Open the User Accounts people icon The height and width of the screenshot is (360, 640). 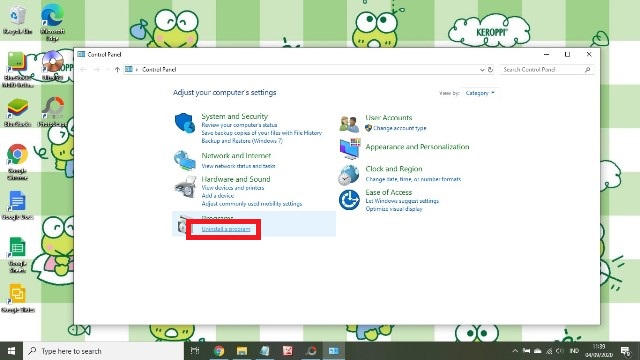[x=349, y=124]
